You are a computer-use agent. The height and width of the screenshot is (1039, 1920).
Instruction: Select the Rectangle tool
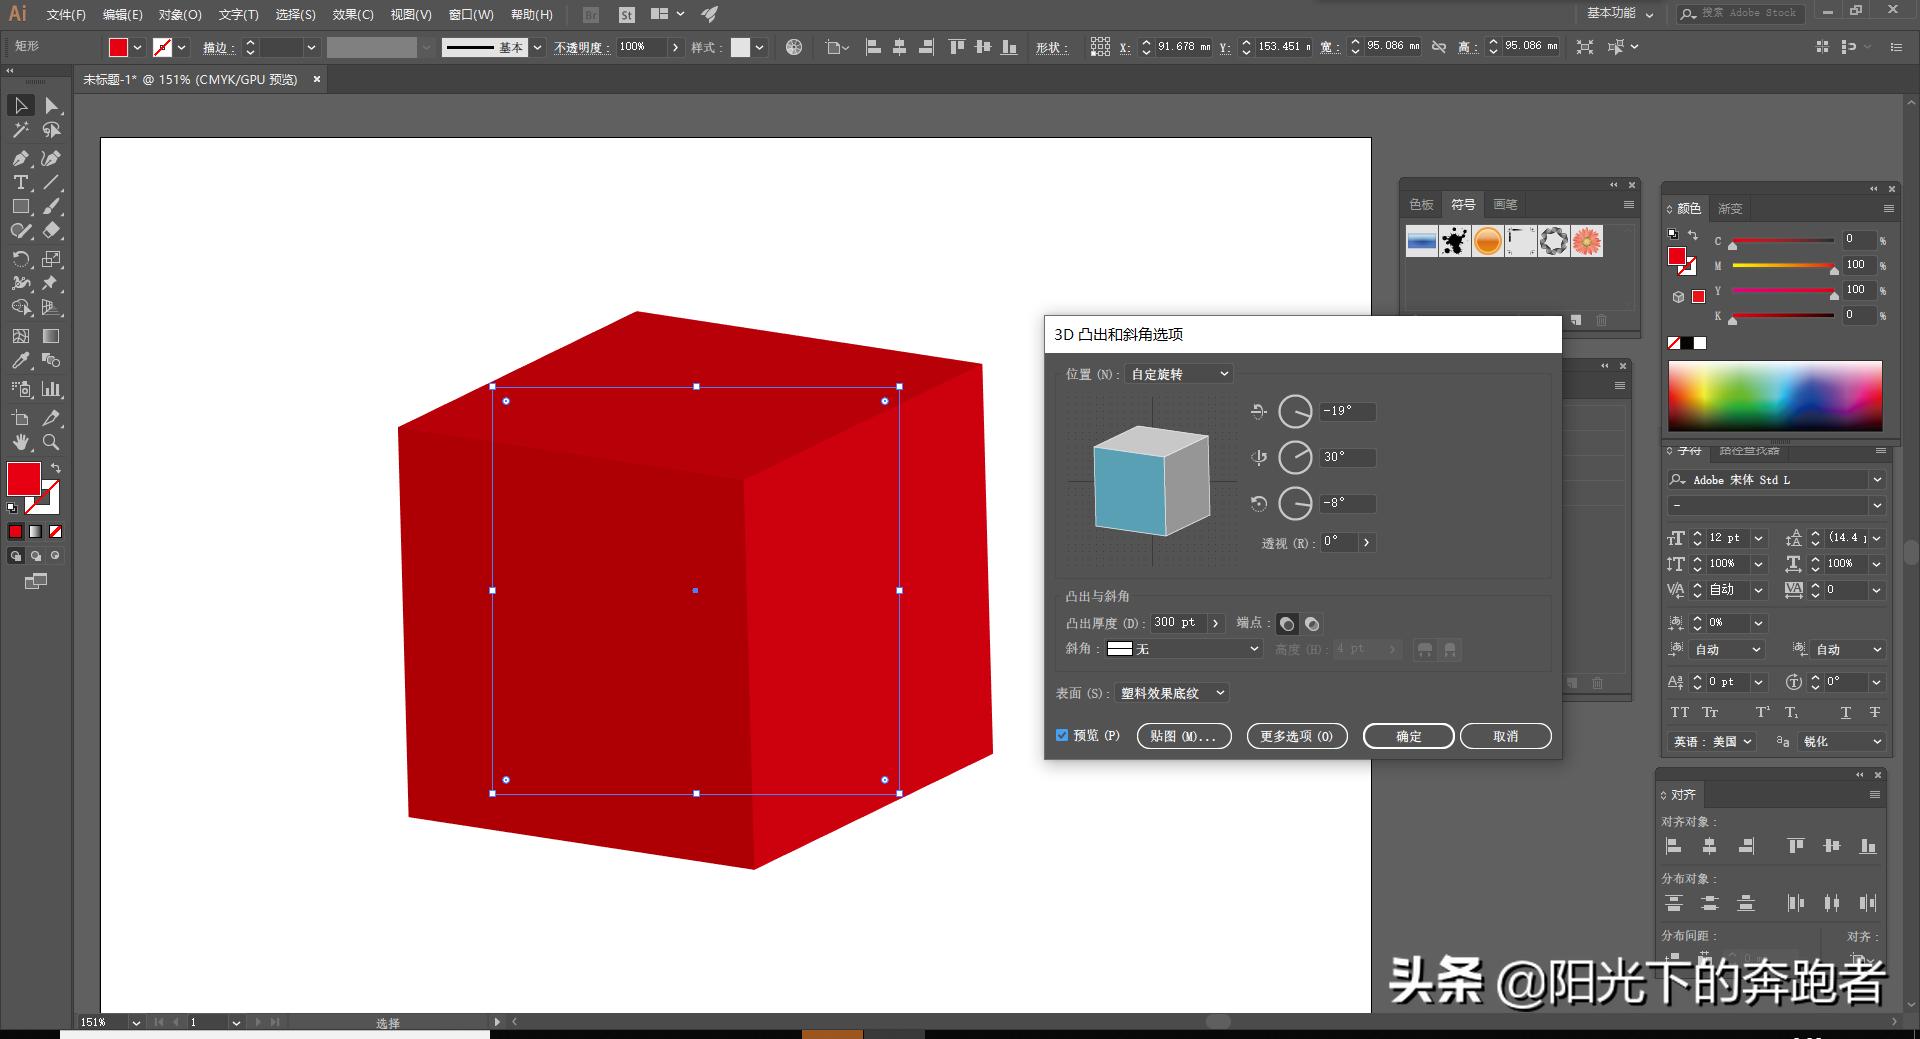[x=20, y=207]
